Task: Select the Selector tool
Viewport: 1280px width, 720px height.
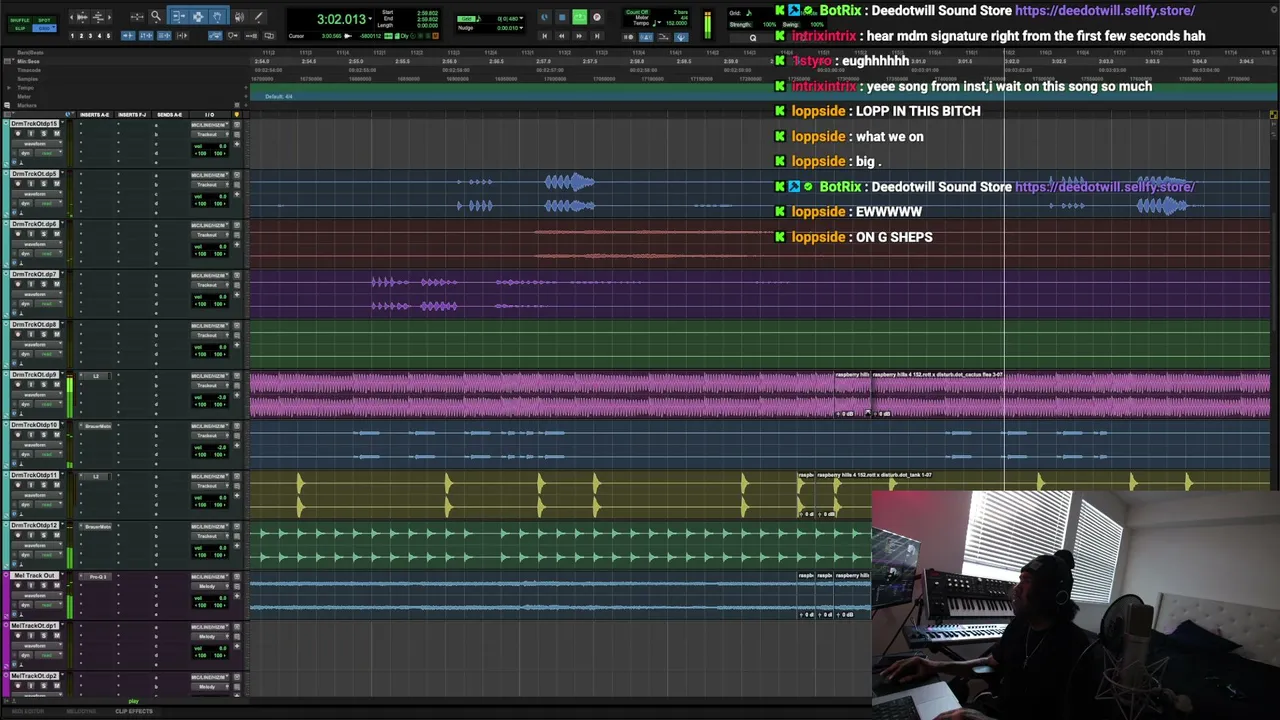Action: pos(198,17)
